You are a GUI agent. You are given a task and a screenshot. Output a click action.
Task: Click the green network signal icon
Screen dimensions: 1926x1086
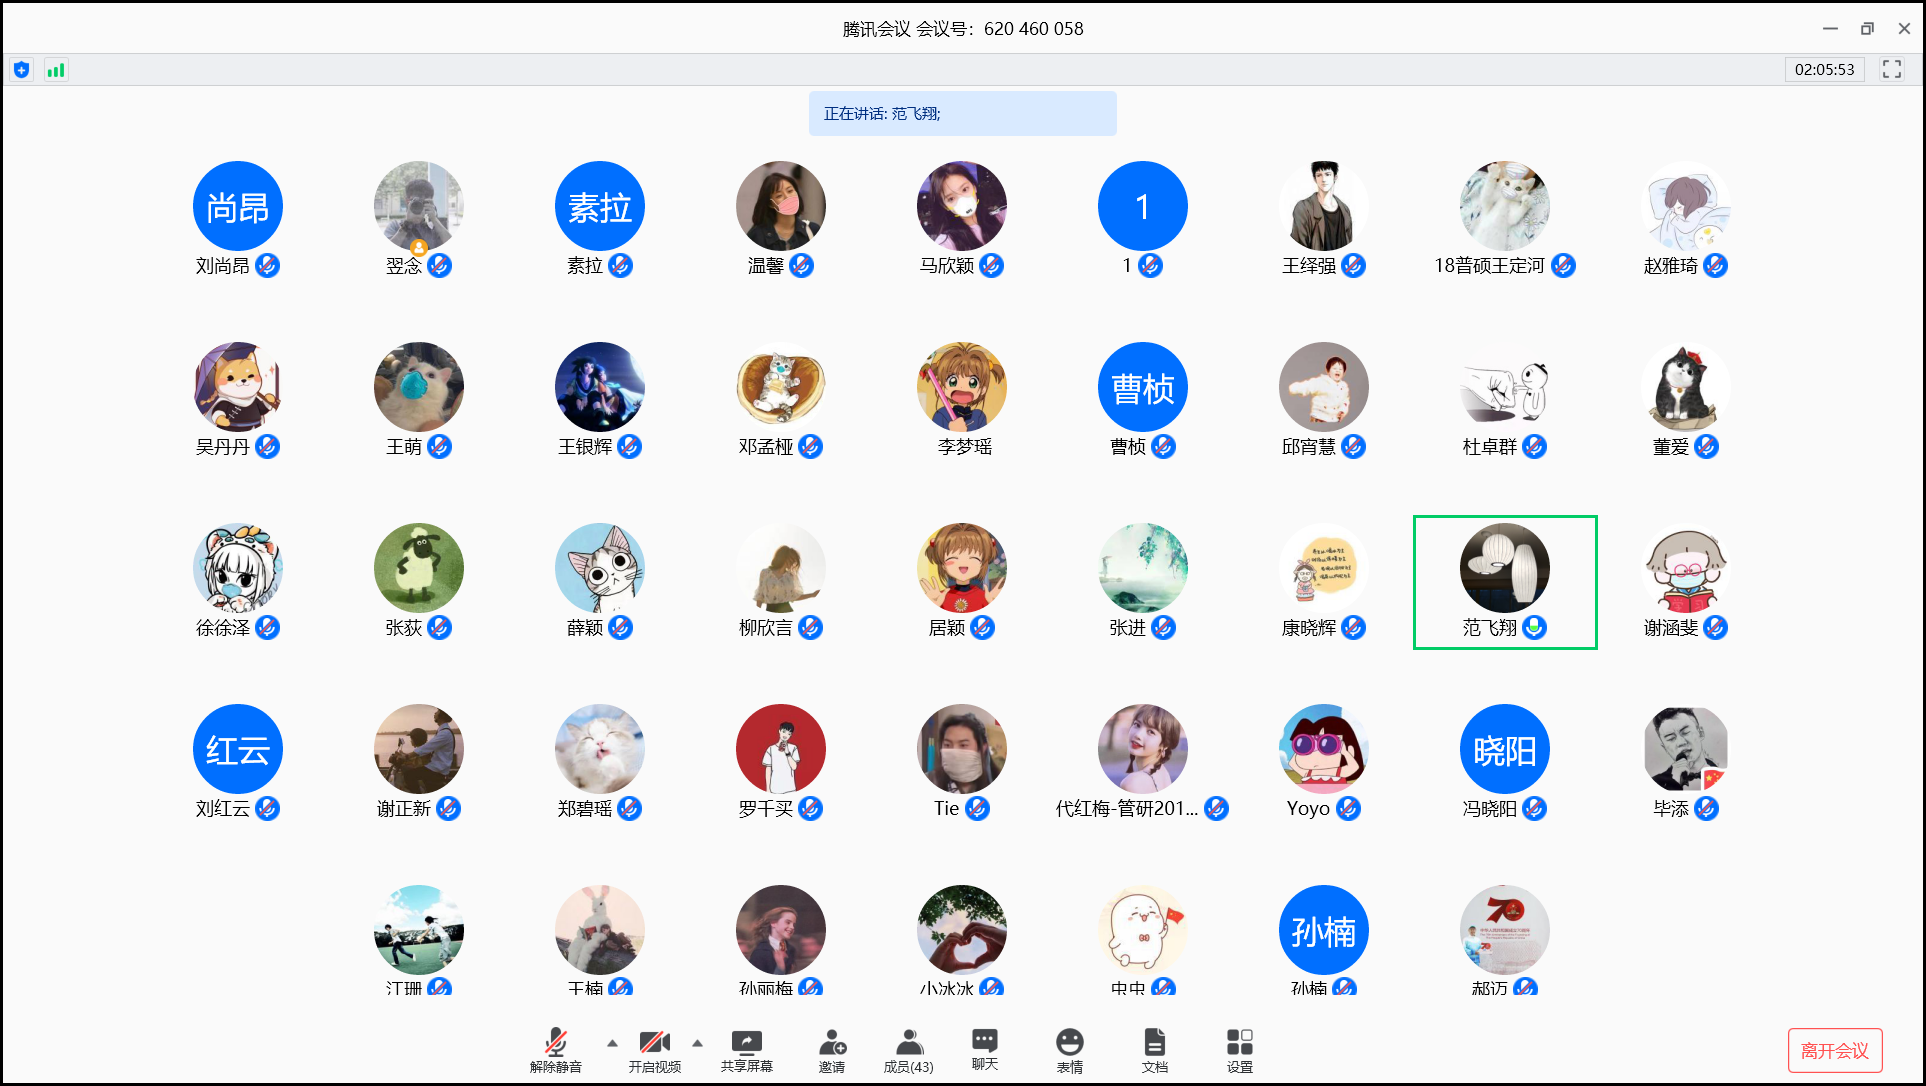pyautogui.click(x=56, y=70)
